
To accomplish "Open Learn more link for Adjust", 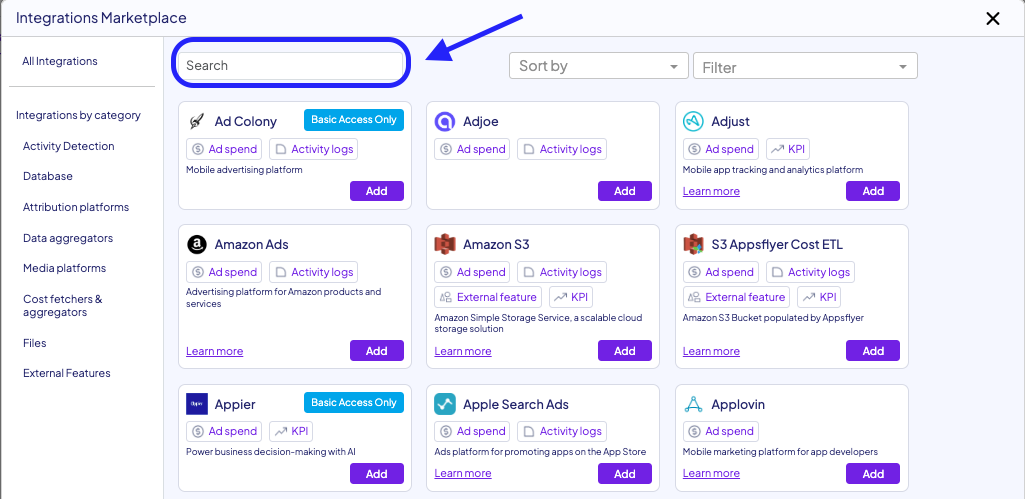I will pos(711,191).
